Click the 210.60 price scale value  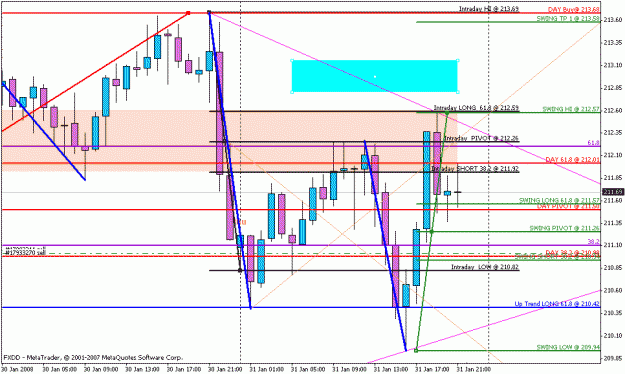point(613,290)
